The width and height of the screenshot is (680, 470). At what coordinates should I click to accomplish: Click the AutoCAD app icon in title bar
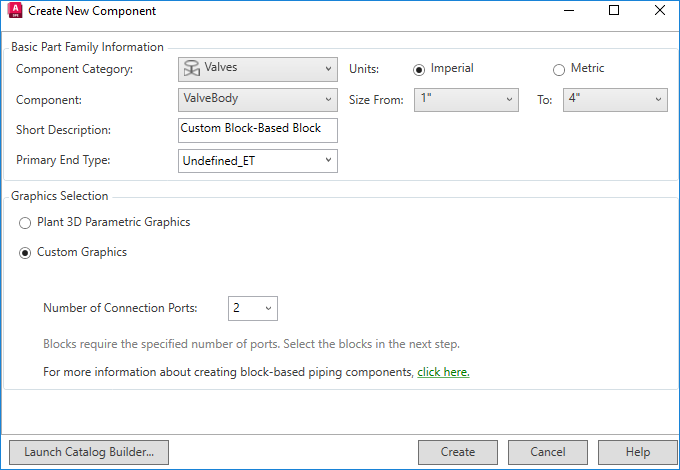click(x=14, y=11)
